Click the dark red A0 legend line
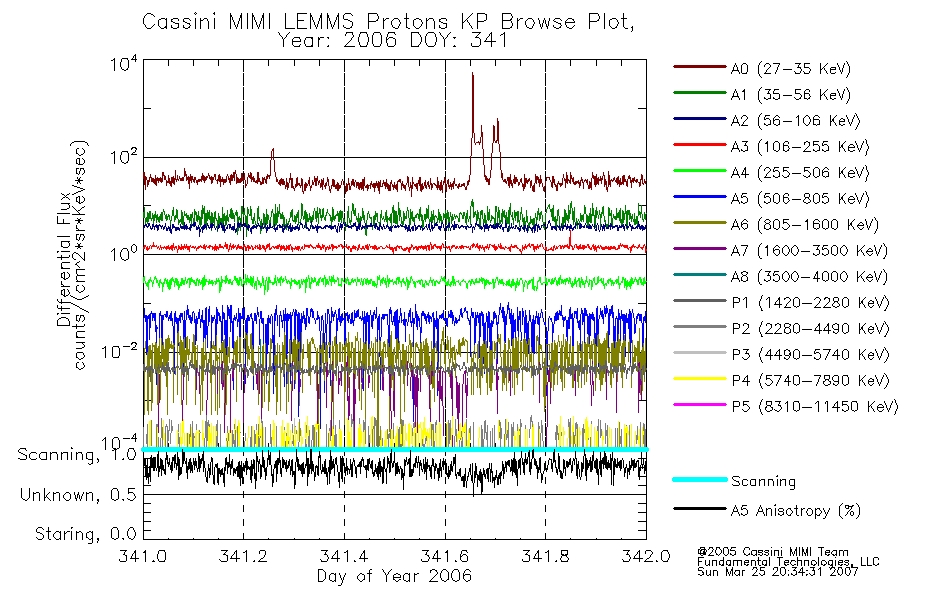Screen dimensions: 950x600 (x=700, y=67)
